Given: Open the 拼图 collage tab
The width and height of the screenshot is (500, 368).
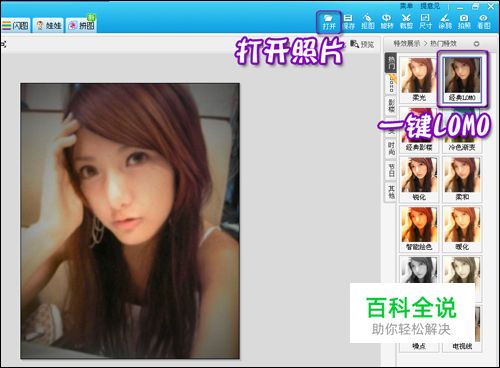Looking at the screenshot, I should [82, 25].
